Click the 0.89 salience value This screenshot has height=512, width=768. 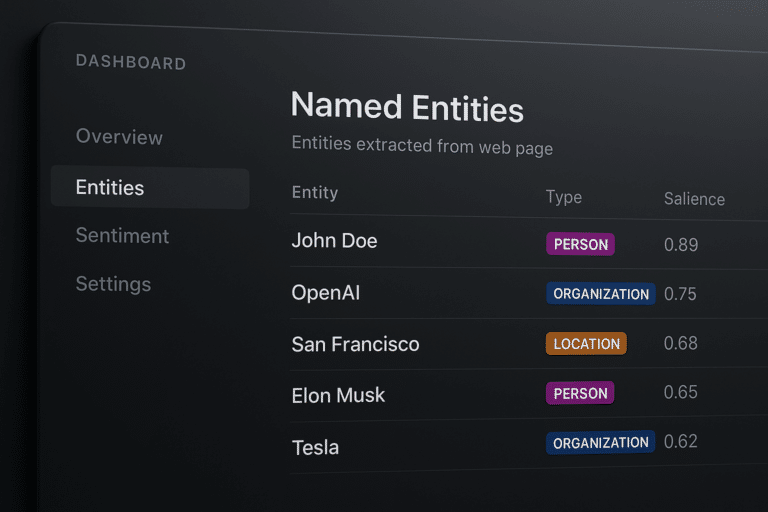coord(681,244)
